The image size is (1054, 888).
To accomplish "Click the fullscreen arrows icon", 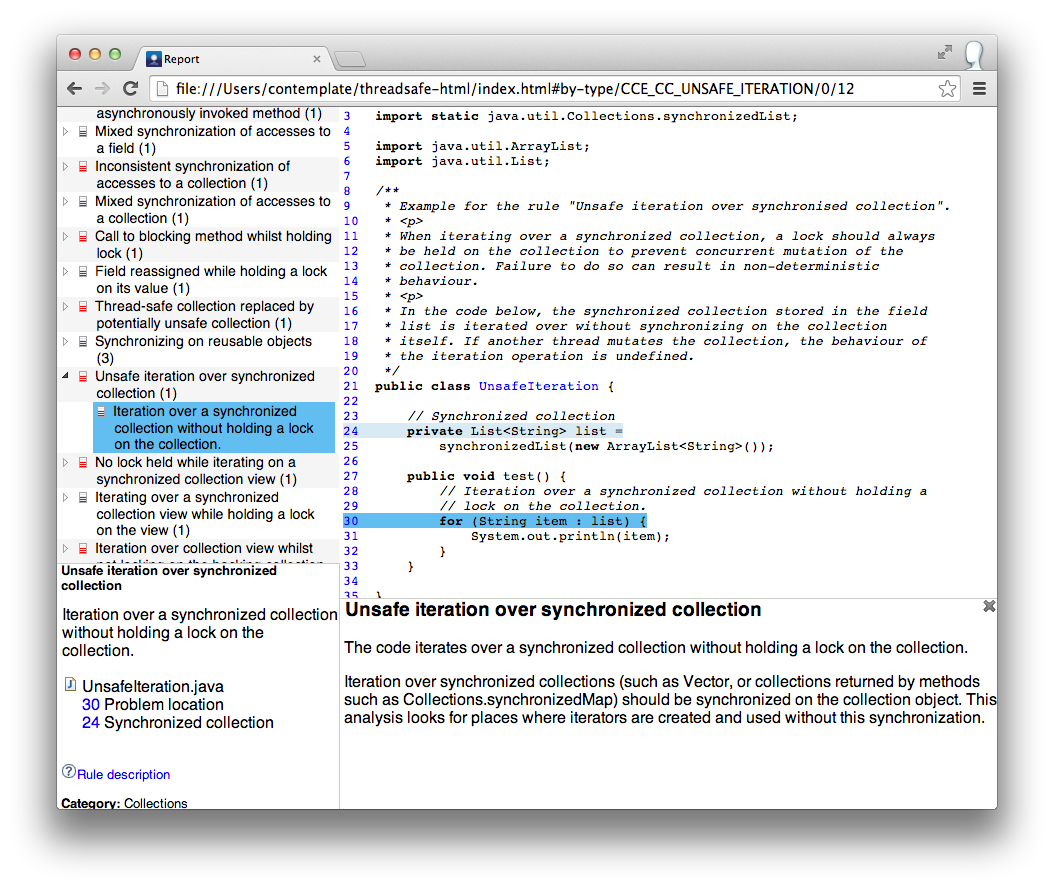I will point(945,52).
